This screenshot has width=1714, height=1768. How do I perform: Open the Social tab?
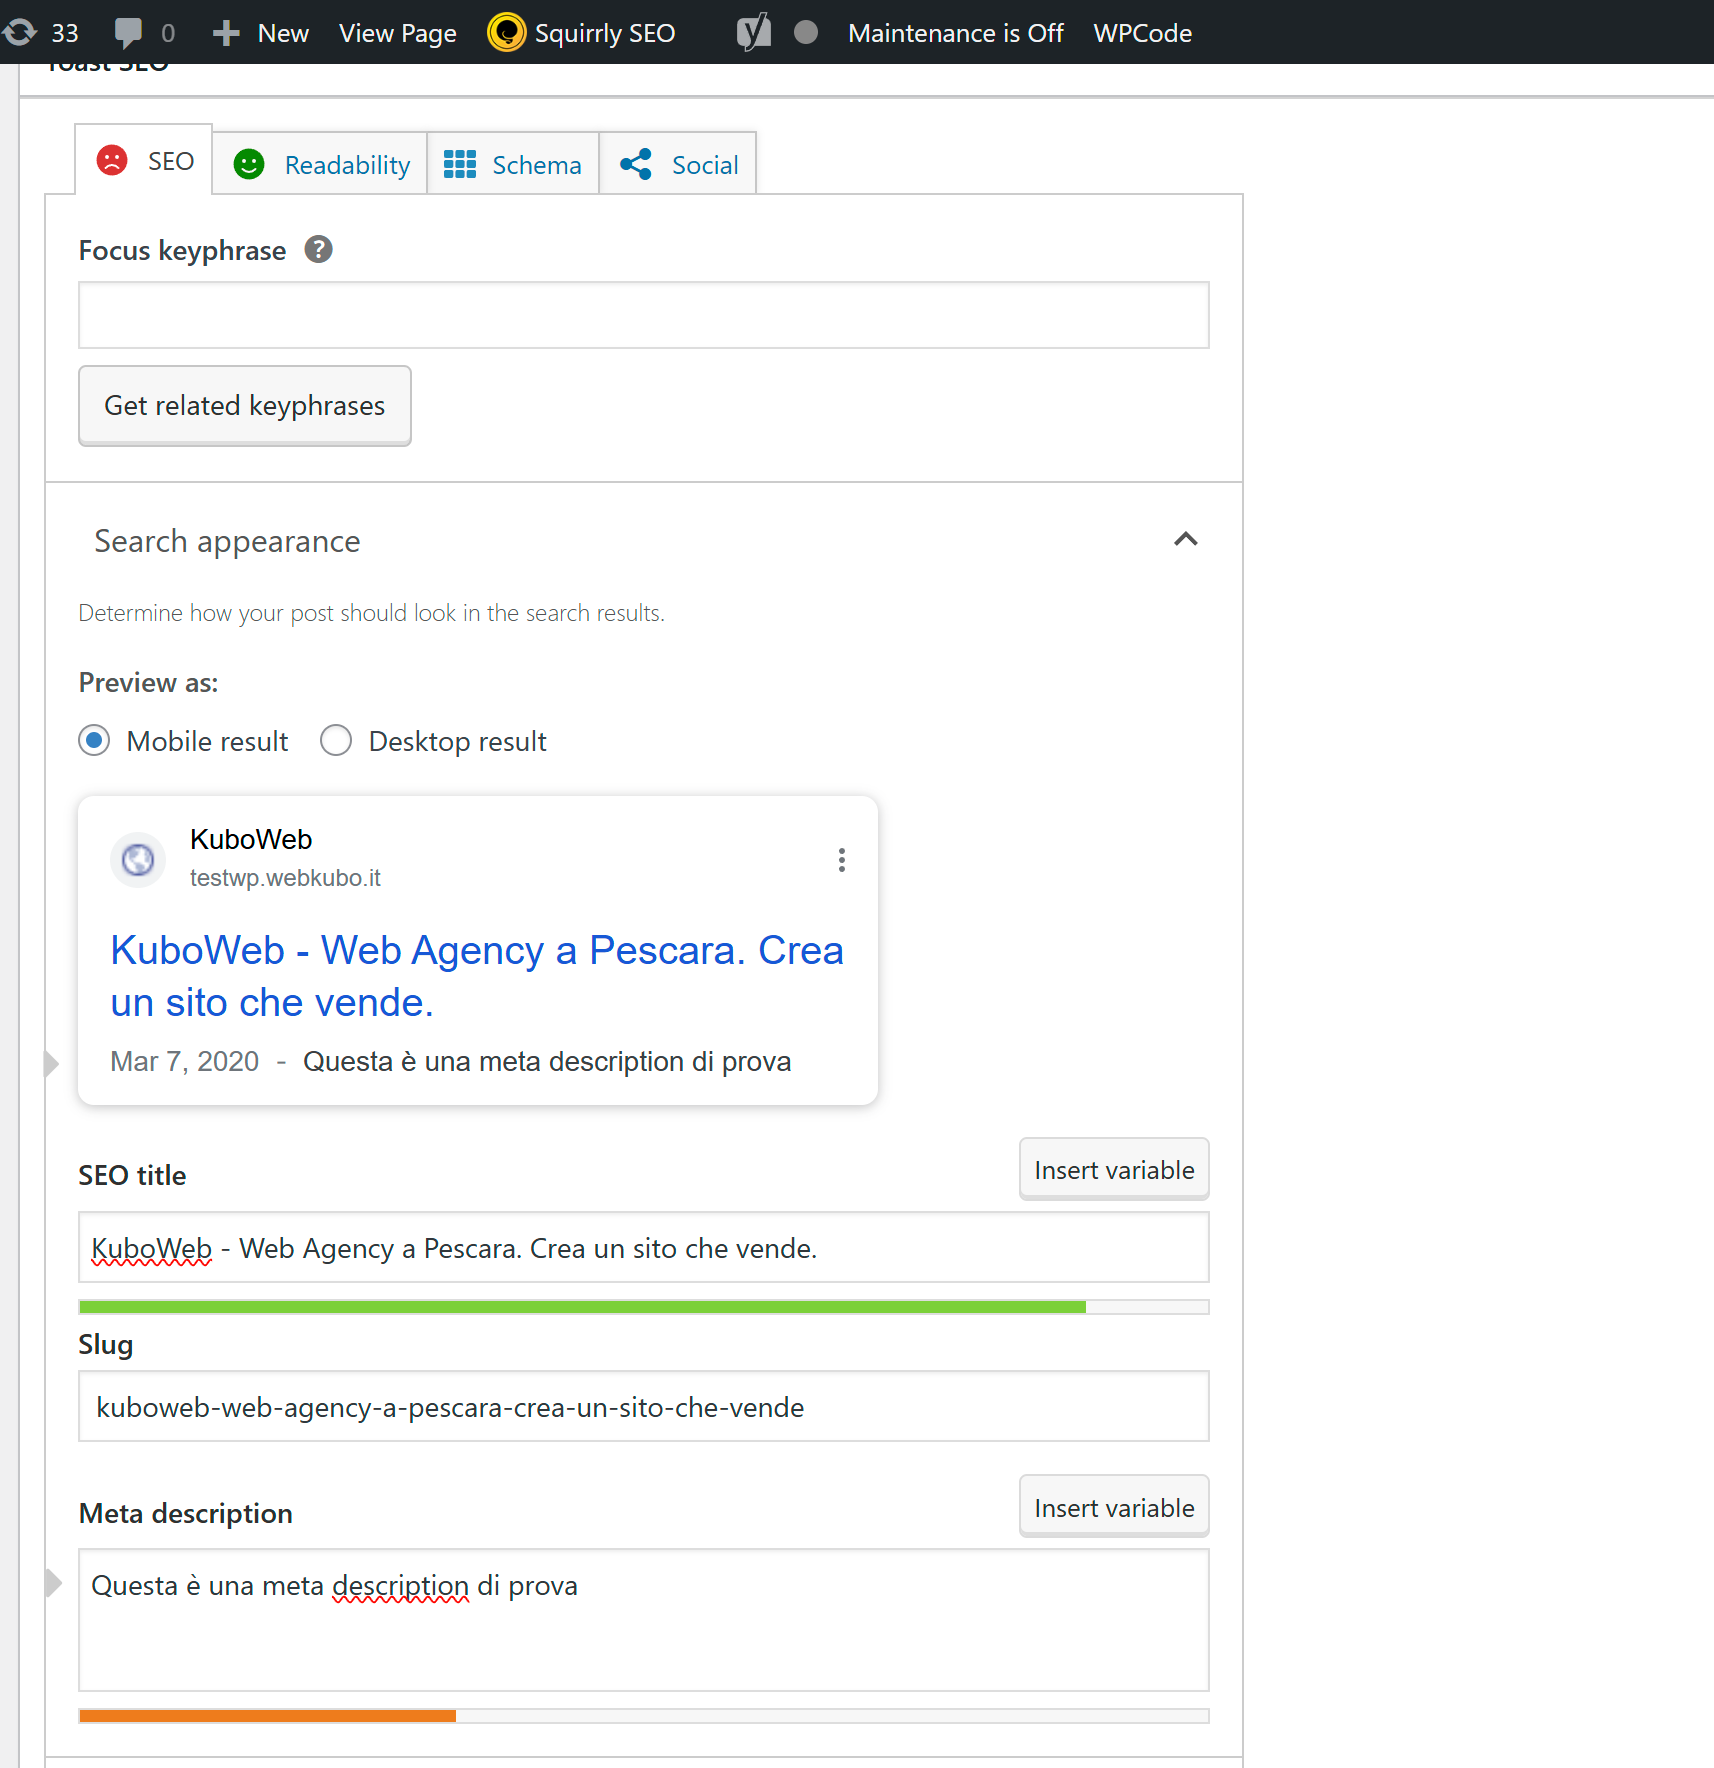point(678,164)
